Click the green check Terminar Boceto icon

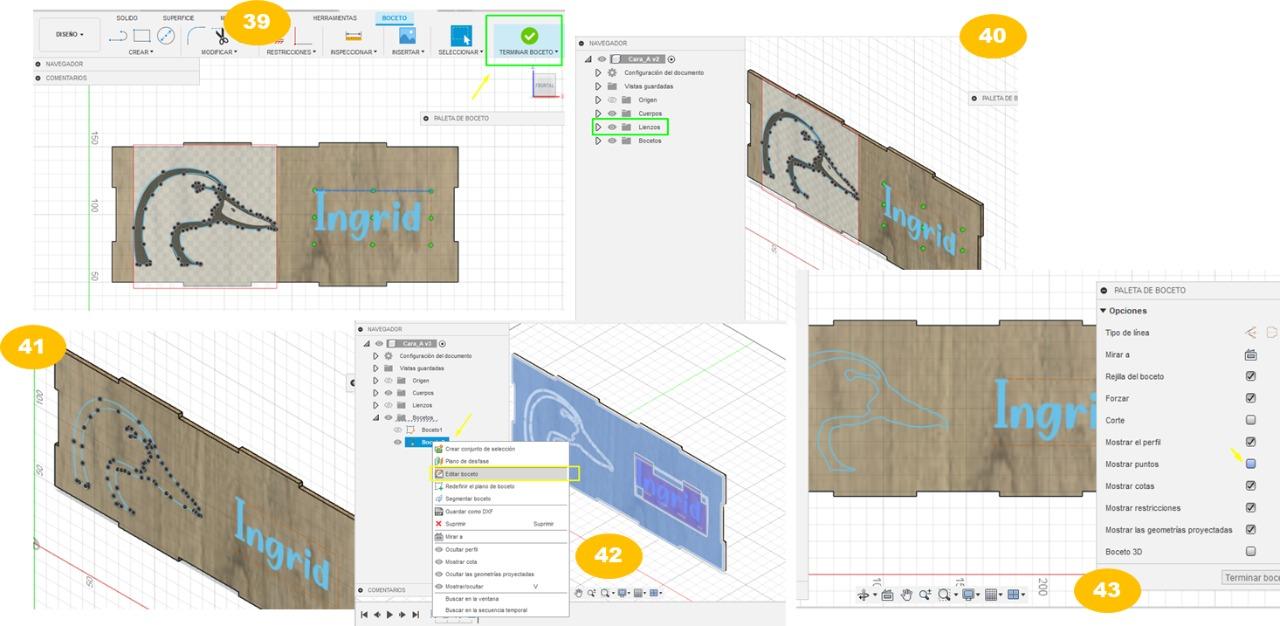(x=529, y=35)
